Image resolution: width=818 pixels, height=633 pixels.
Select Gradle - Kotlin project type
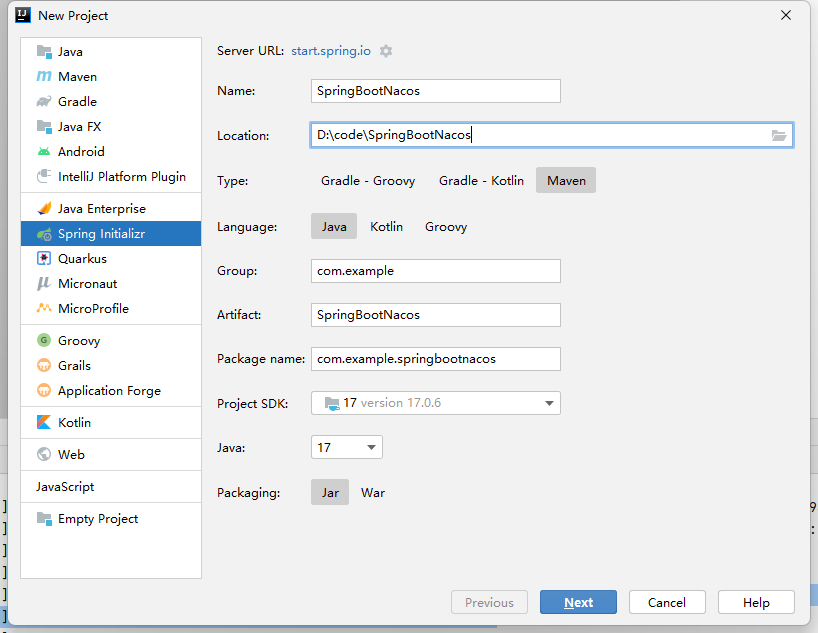pos(481,181)
